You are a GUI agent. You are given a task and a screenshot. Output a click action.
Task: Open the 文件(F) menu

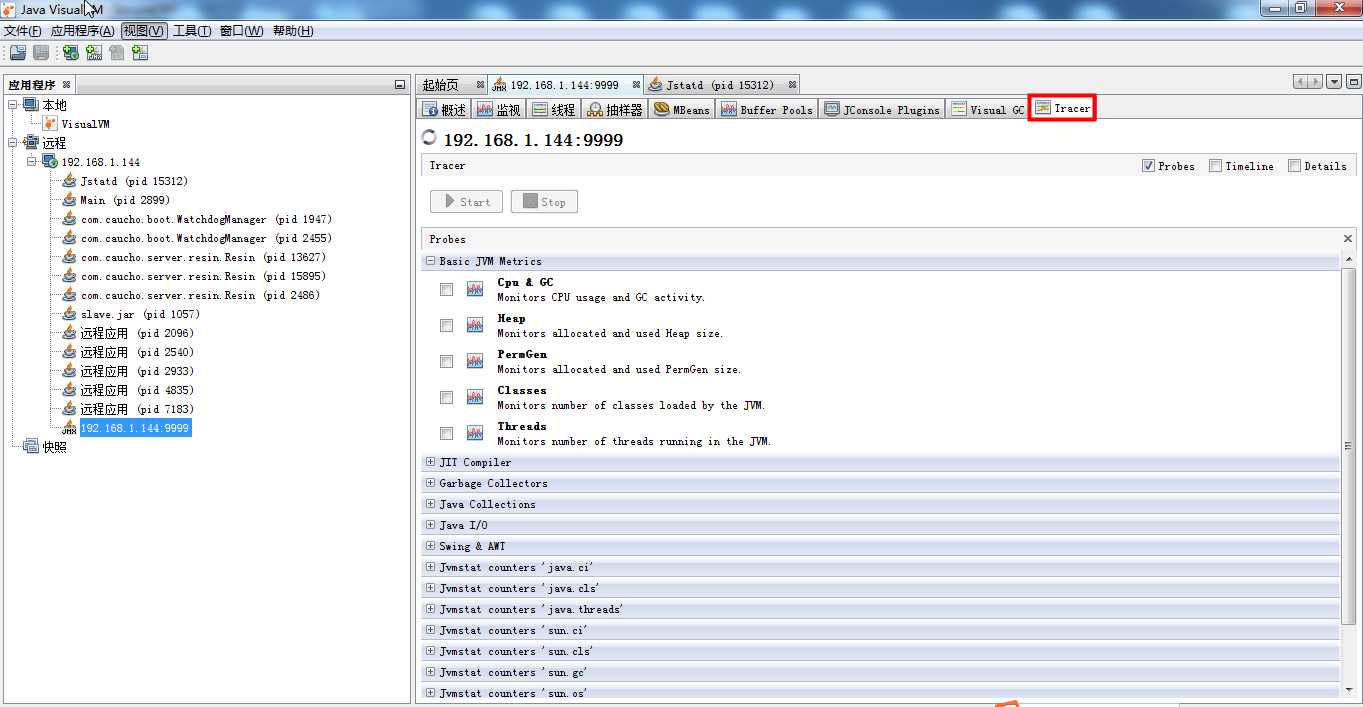point(23,31)
